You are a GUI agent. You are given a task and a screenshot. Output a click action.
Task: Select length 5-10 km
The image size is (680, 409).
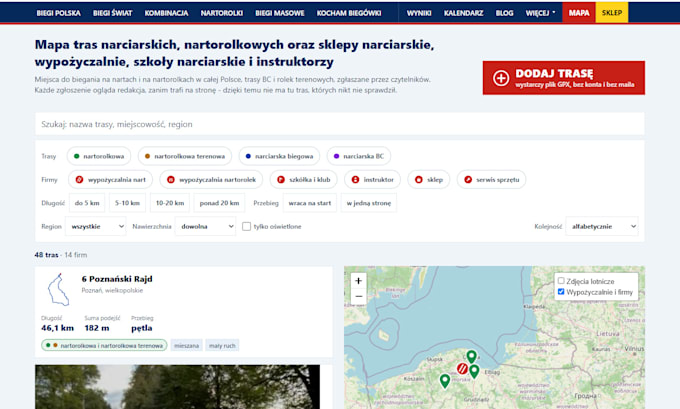pyautogui.click(x=128, y=203)
